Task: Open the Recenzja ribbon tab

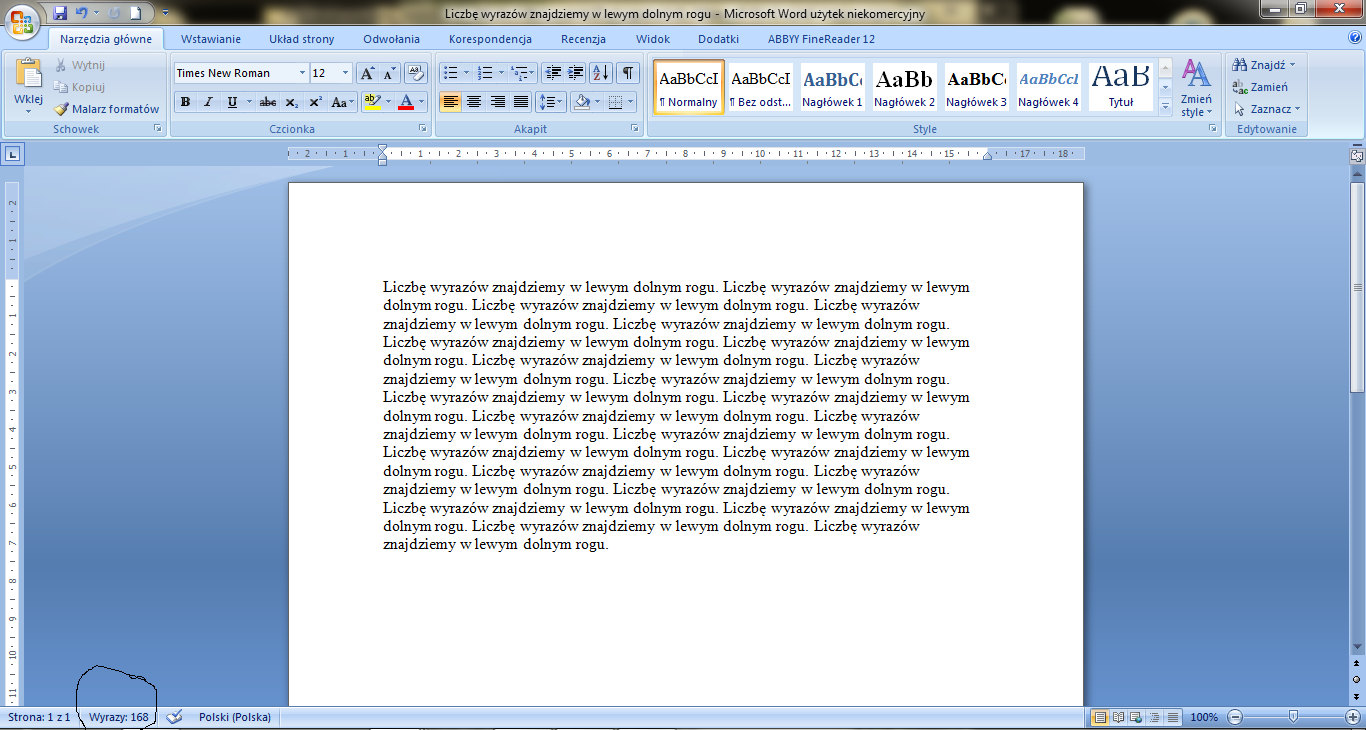Action: tap(583, 39)
